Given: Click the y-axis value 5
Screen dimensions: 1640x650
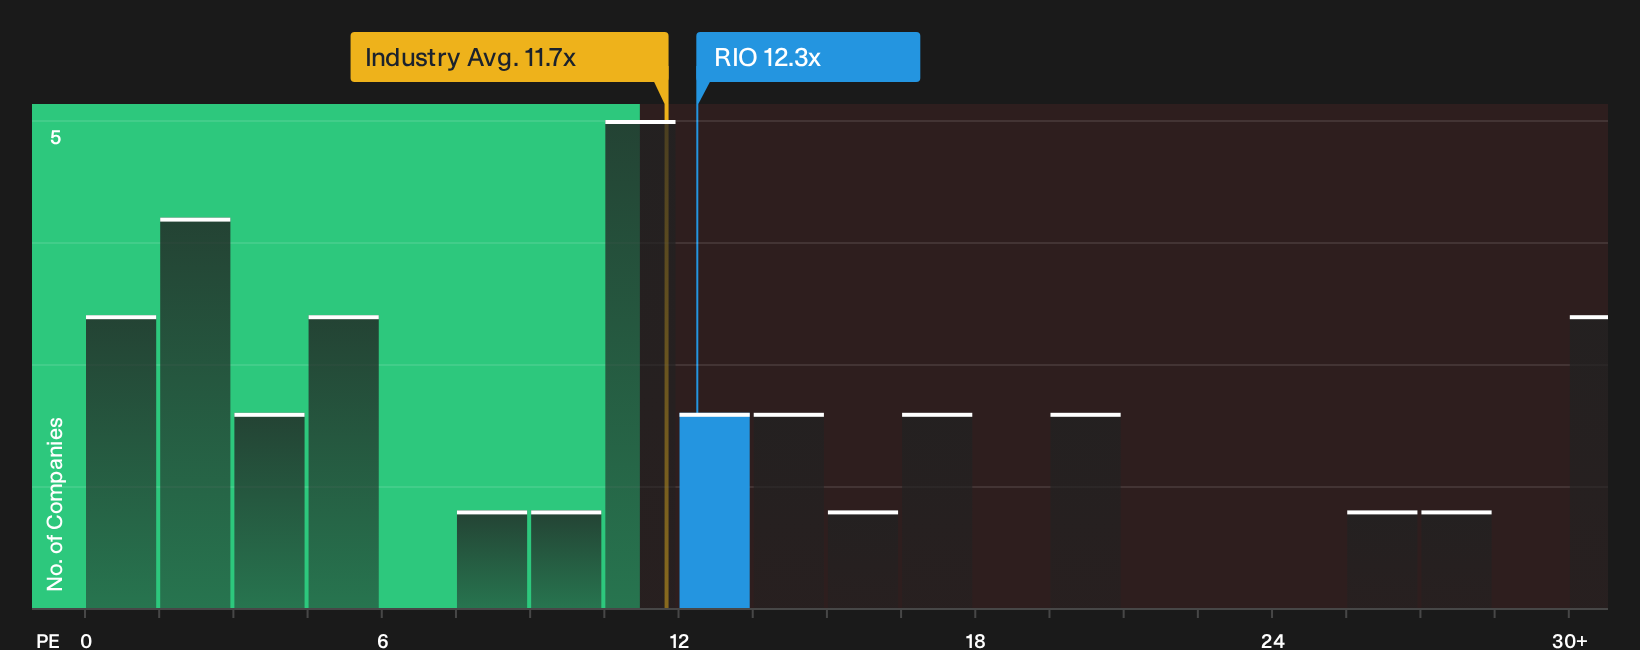Looking at the screenshot, I should pyautogui.click(x=56, y=137).
